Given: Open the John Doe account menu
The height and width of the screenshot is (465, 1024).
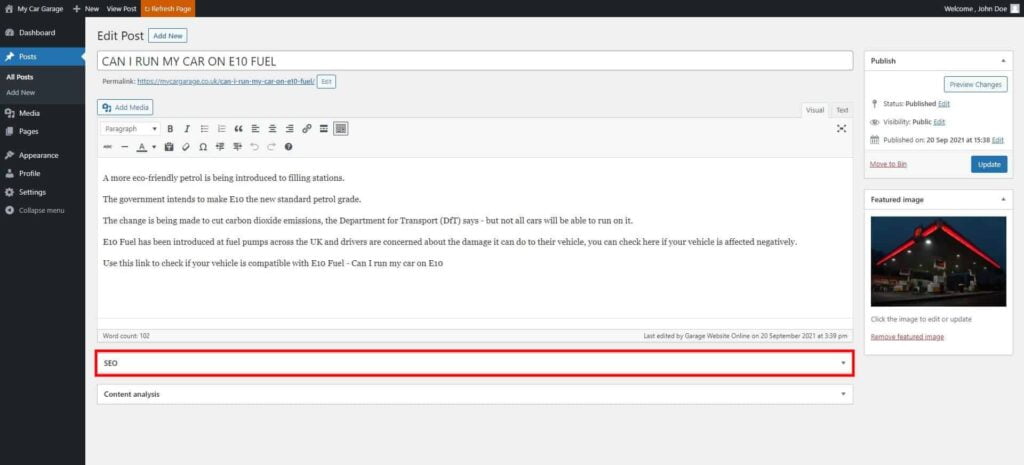Looking at the screenshot, I should click(982, 8).
